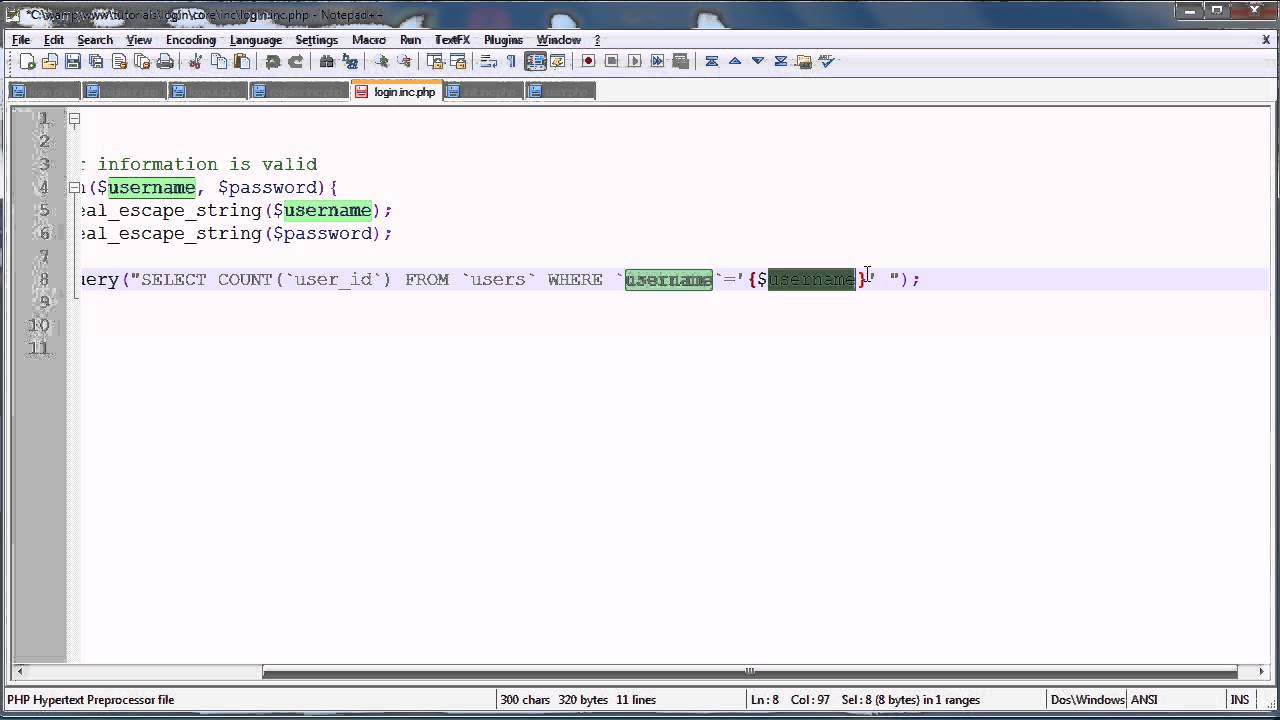Zoom in using the toolbar magnifier
This screenshot has width=1280, height=720.
point(381,61)
